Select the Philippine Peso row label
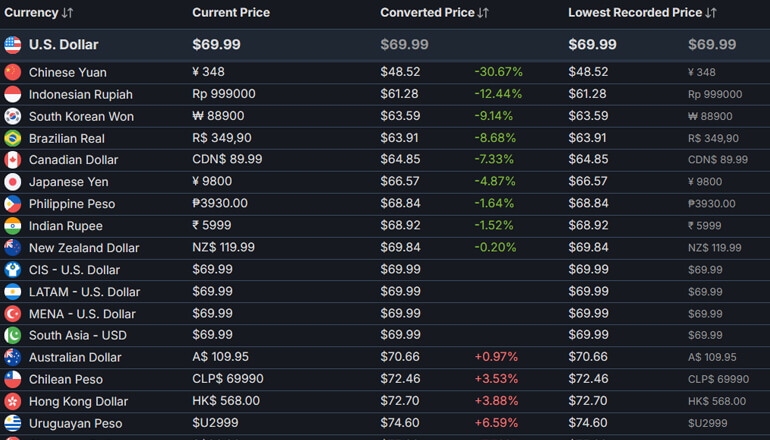Image resolution: width=770 pixels, height=440 pixels. pyautogui.click(x=71, y=204)
